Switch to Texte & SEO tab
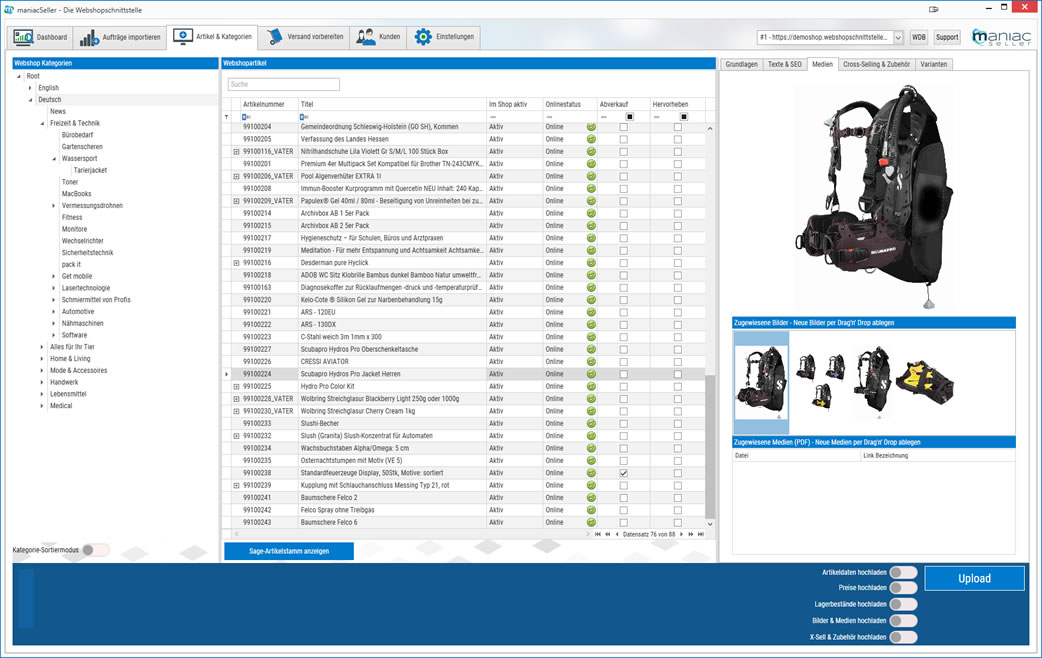Image resolution: width=1042 pixels, height=658 pixels. [785, 64]
